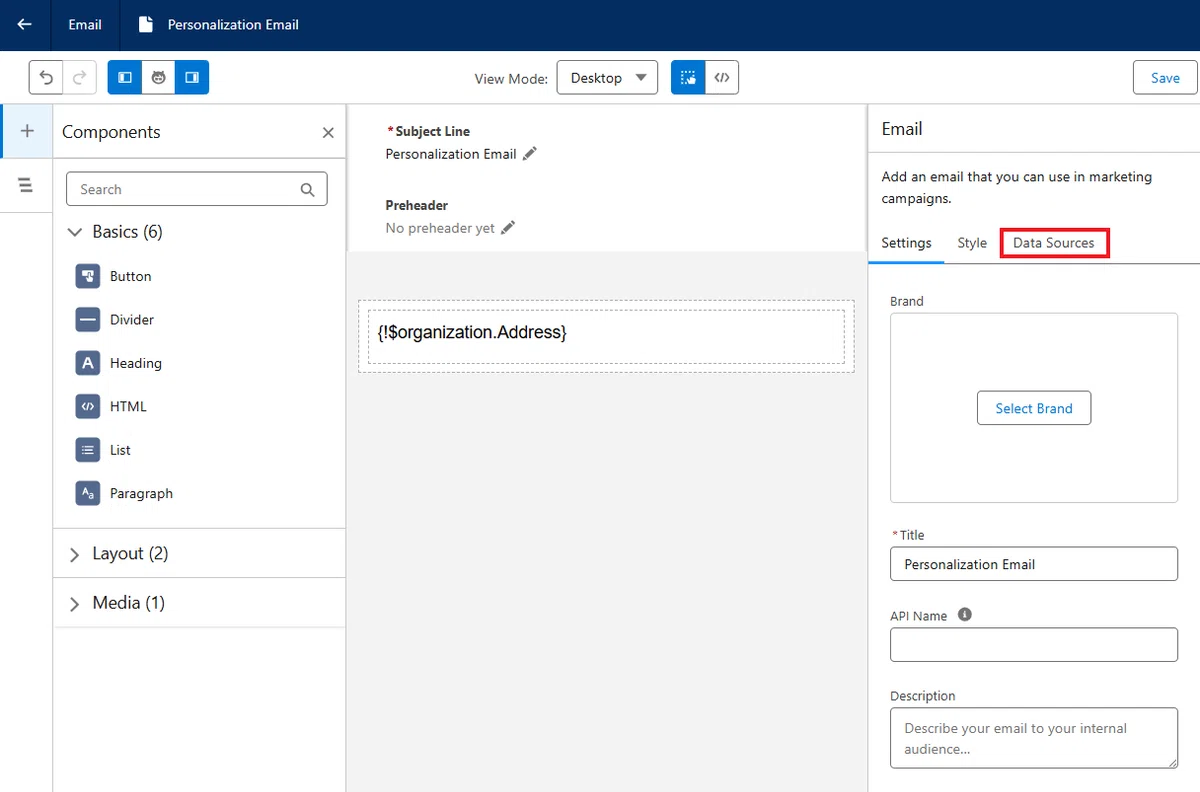Edit the Subject Line pencil icon

(530, 153)
